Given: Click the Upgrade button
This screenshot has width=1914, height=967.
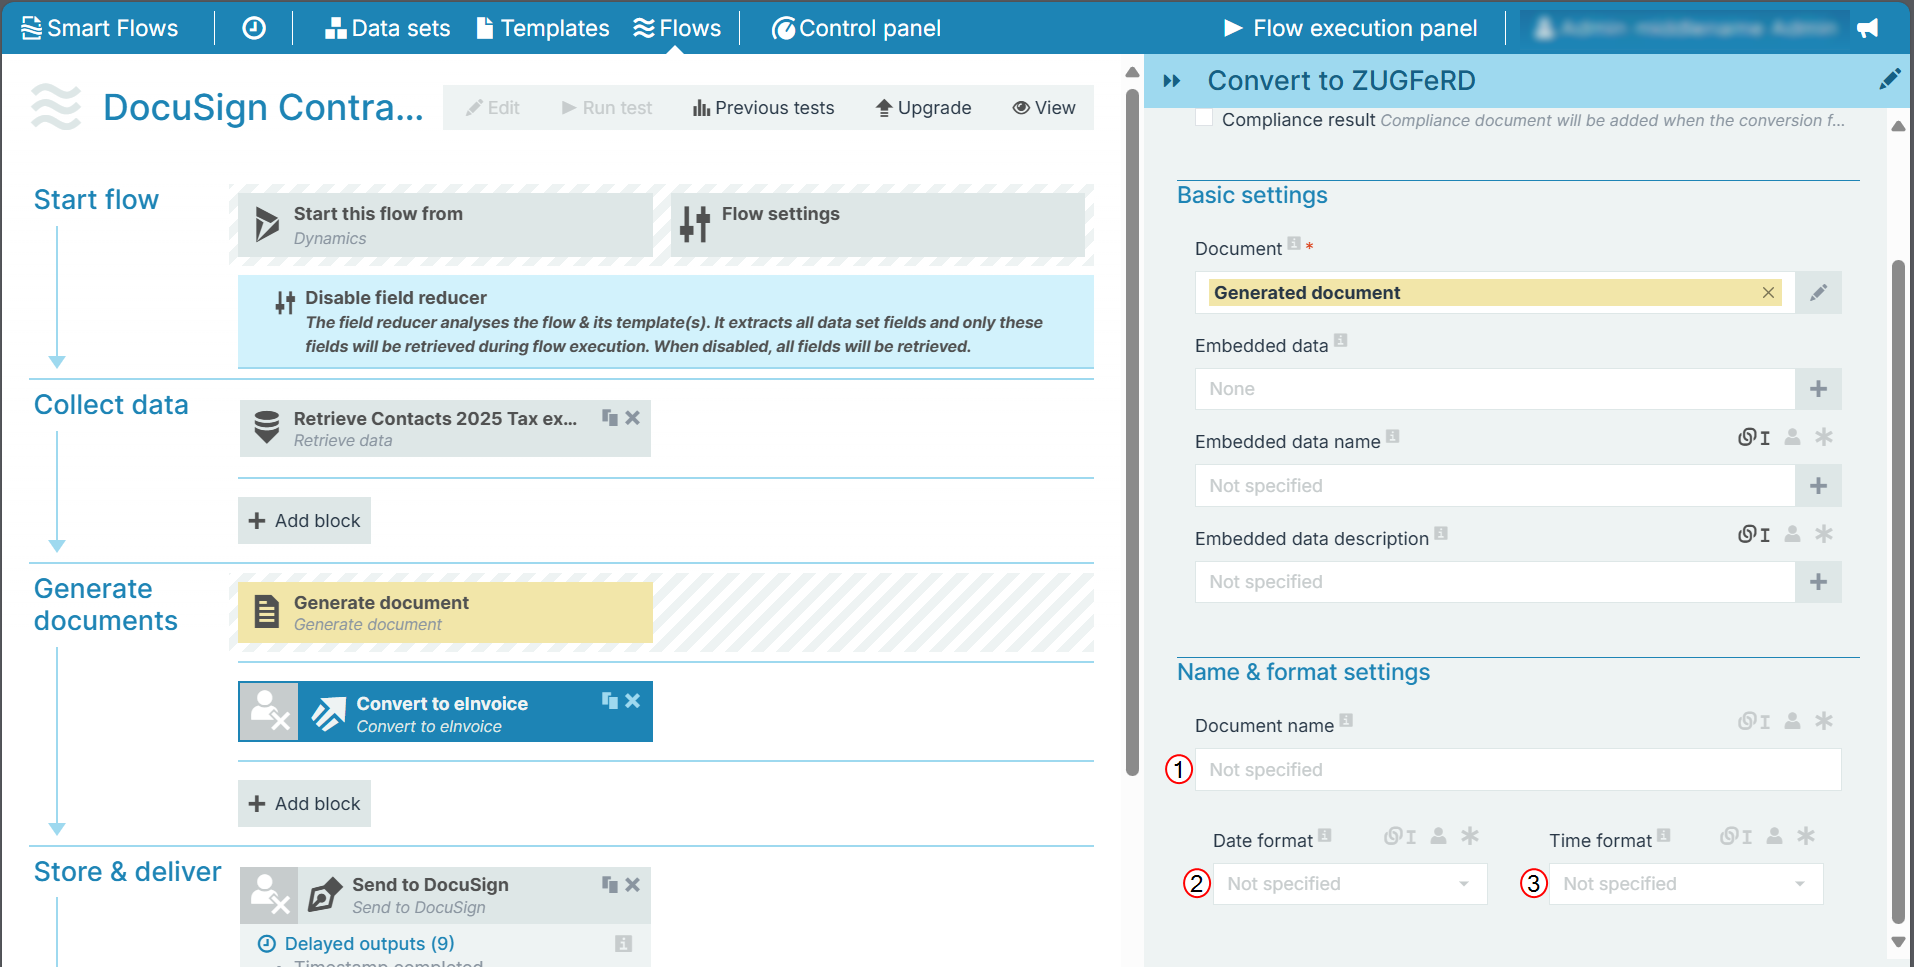Looking at the screenshot, I should click(923, 108).
